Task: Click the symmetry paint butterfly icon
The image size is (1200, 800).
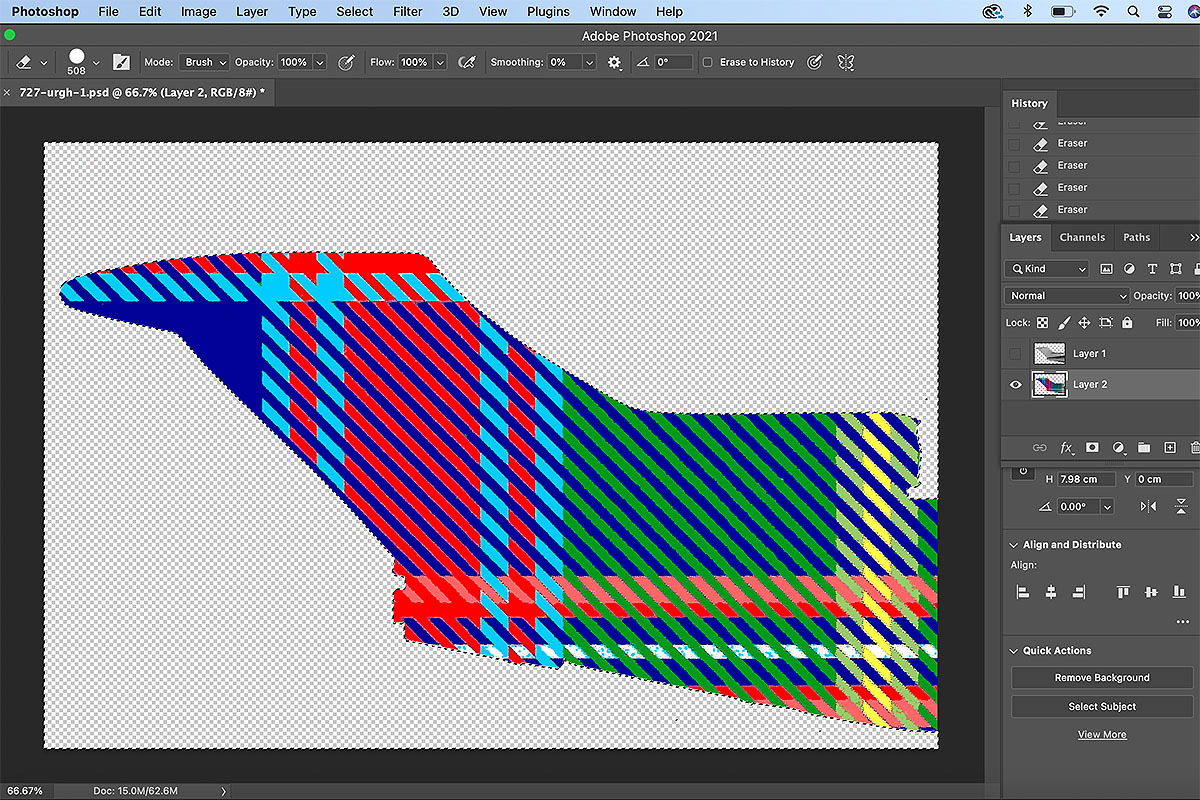Action: 846,62
